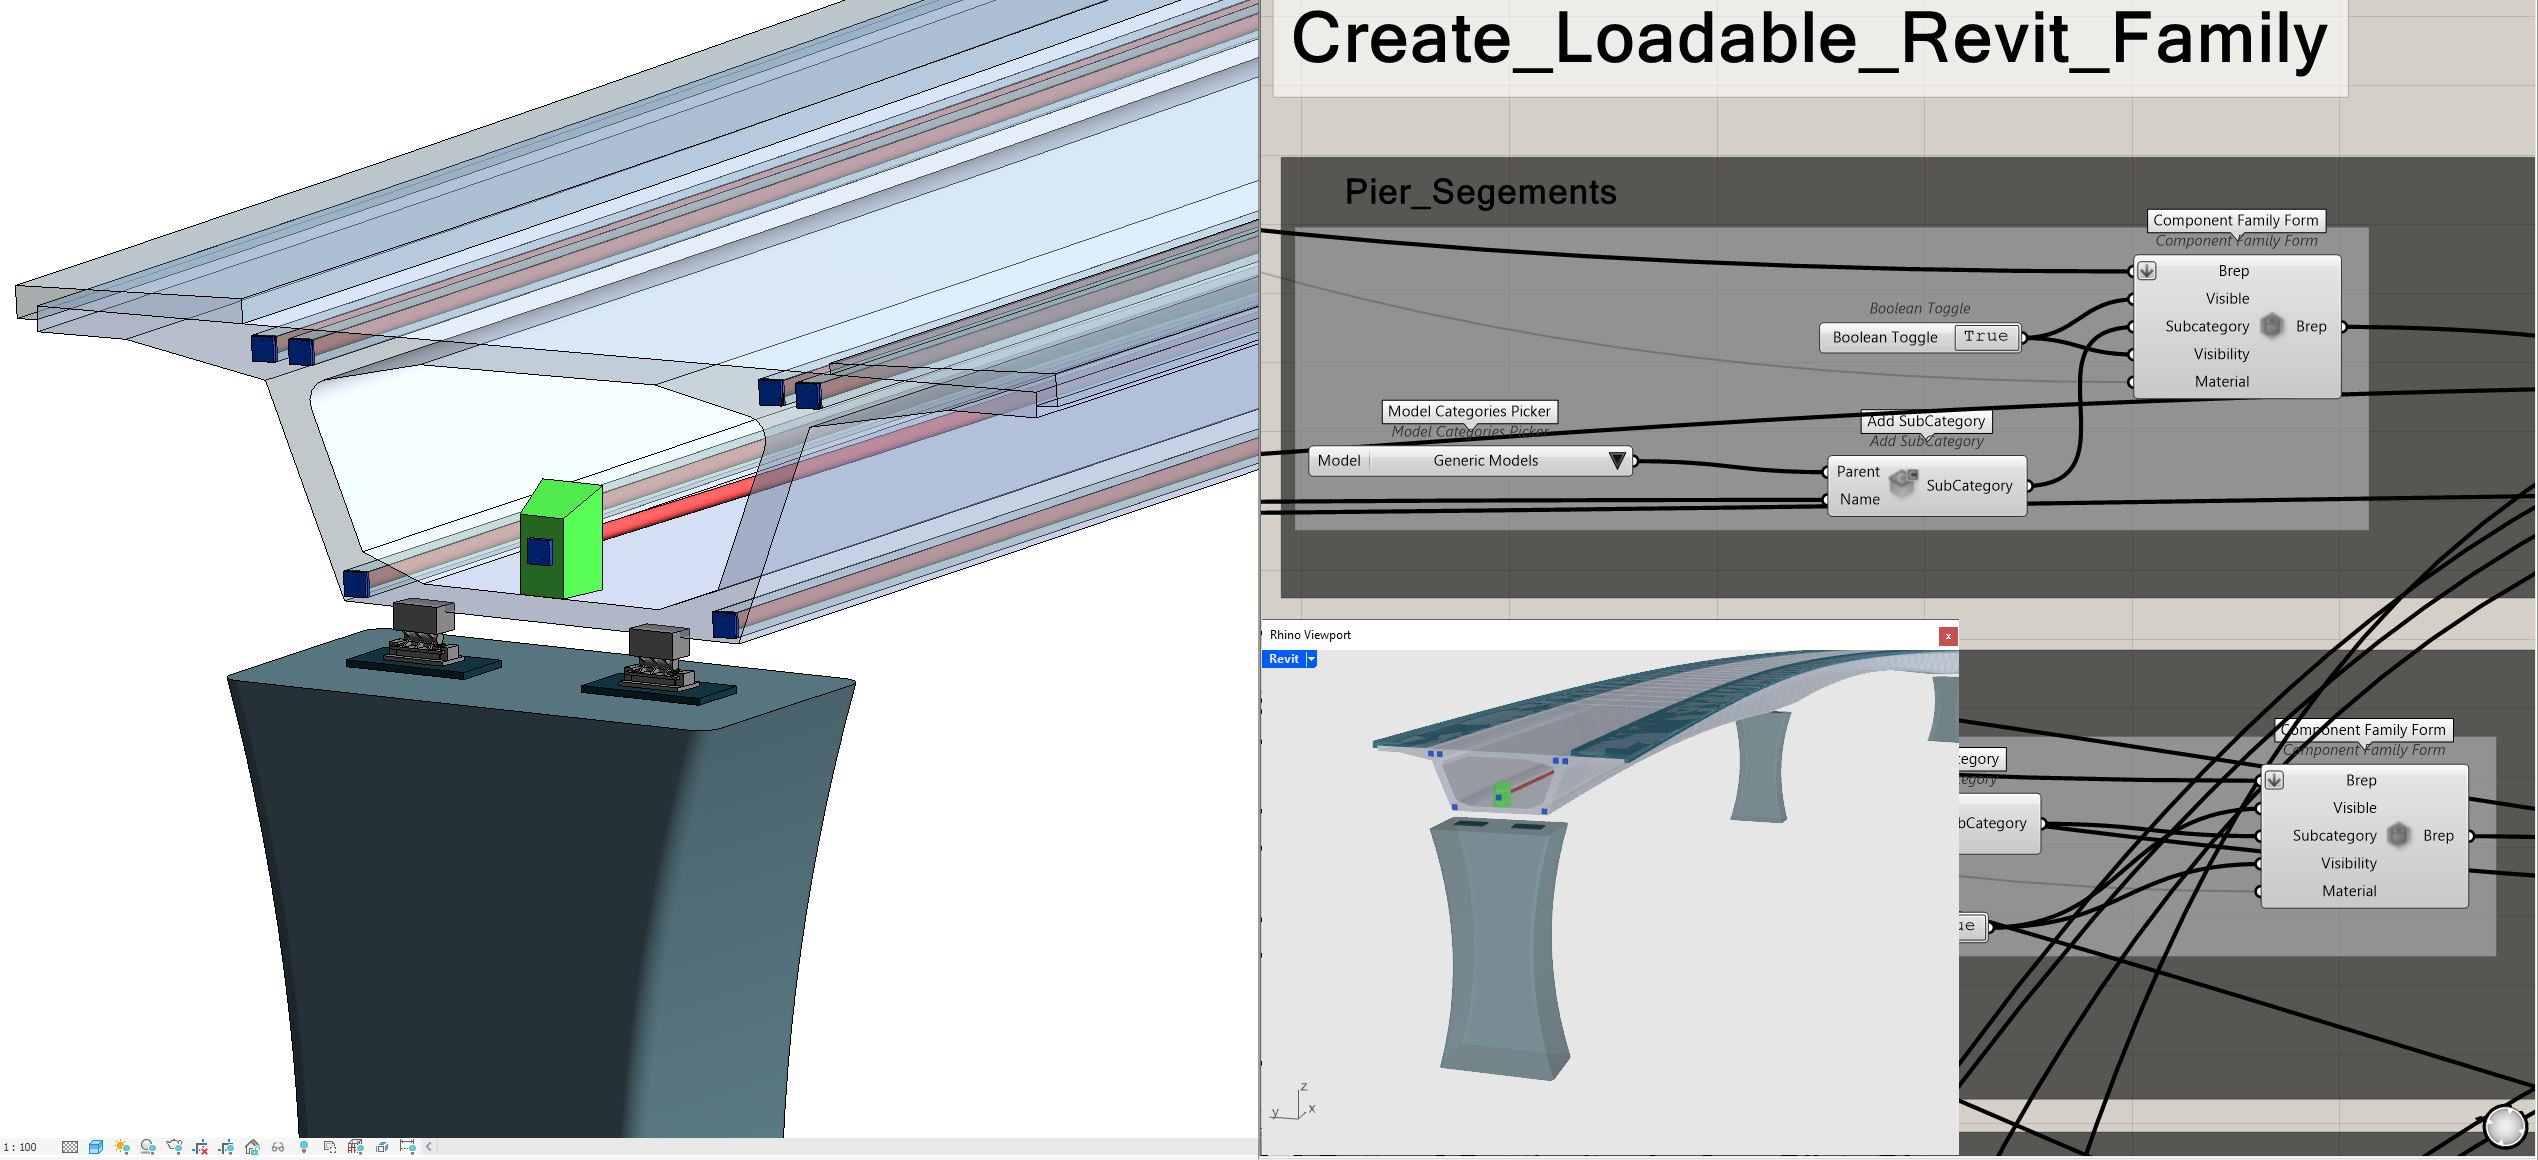2538x1160 pixels.
Task: Open rendering dialog teapot icon
Action: 175,1147
